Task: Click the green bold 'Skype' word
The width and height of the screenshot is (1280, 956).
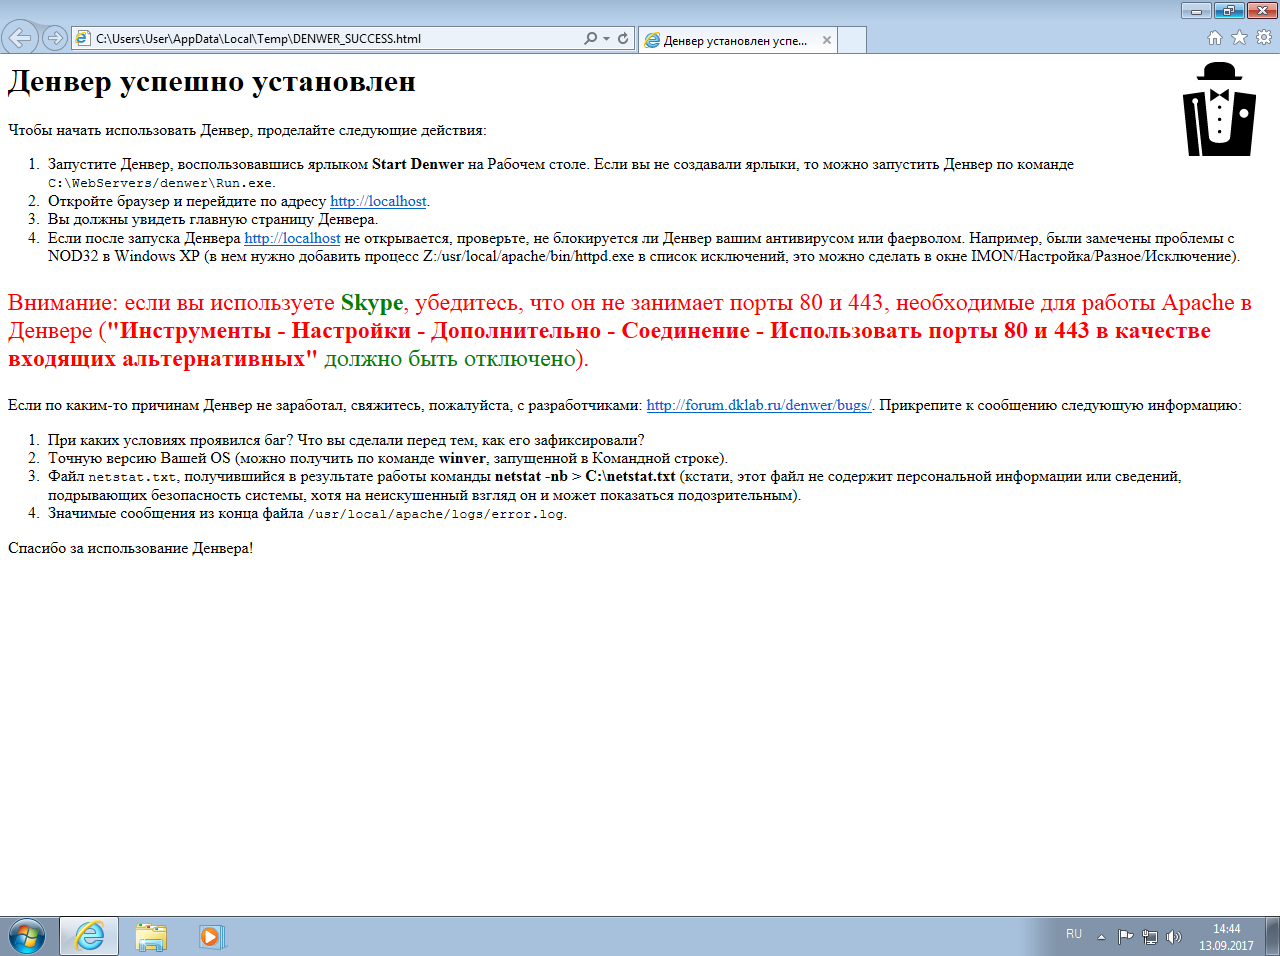Action: (372, 302)
